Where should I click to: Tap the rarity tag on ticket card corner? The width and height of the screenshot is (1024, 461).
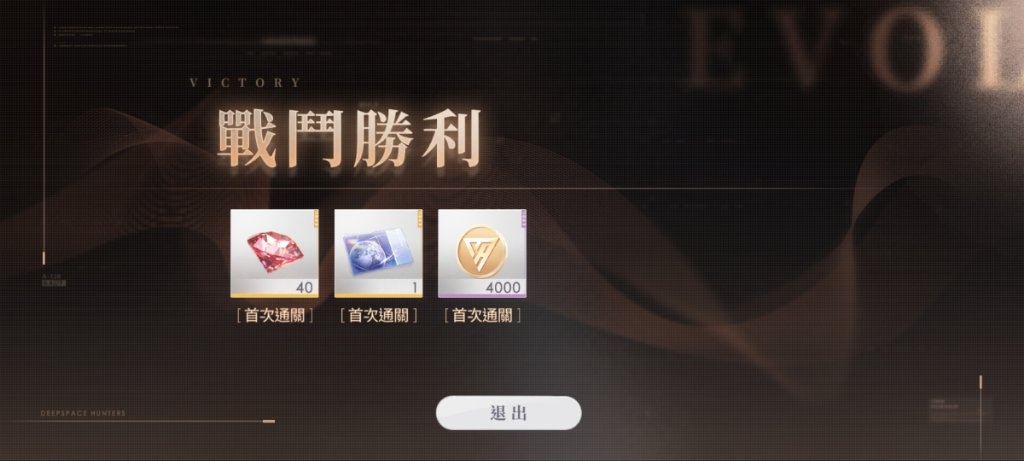pyautogui.click(x=419, y=217)
